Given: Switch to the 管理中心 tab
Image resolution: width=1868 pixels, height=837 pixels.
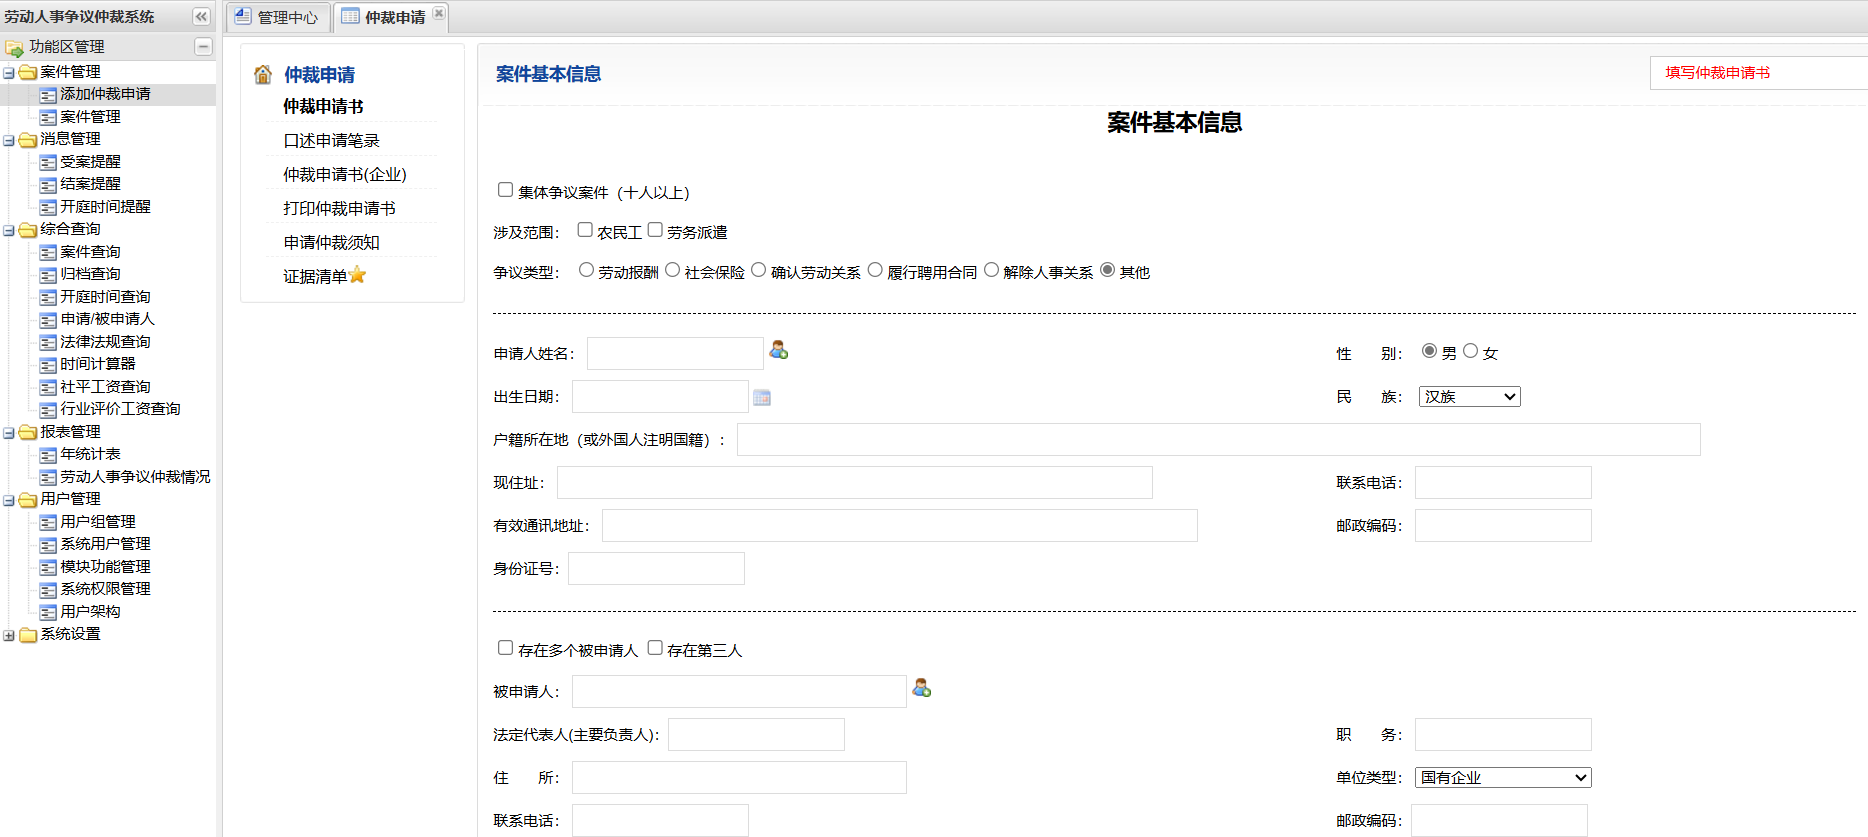Looking at the screenshot, I should point(277,17).
